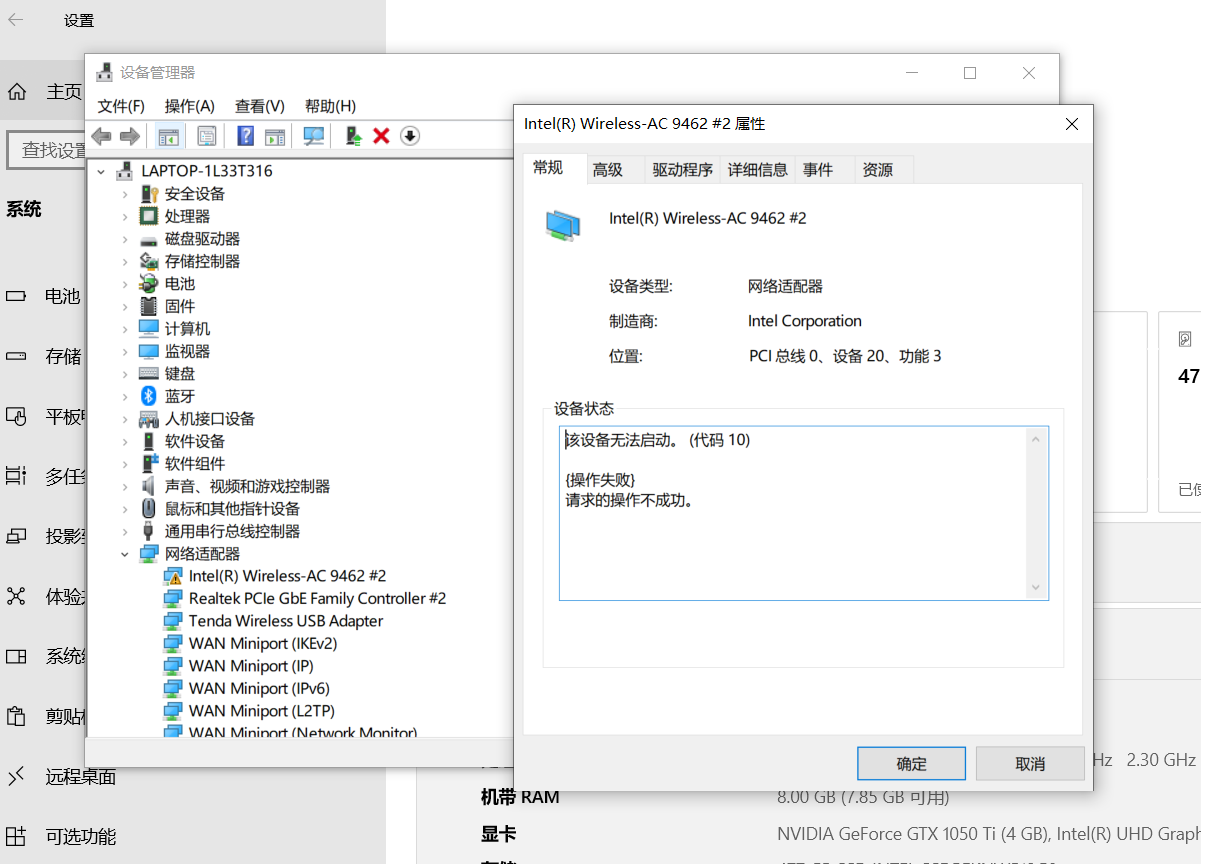Click the 主页 home icon in Settings
The width and height of the screenshot is (1206, 864).
[17, 92]
